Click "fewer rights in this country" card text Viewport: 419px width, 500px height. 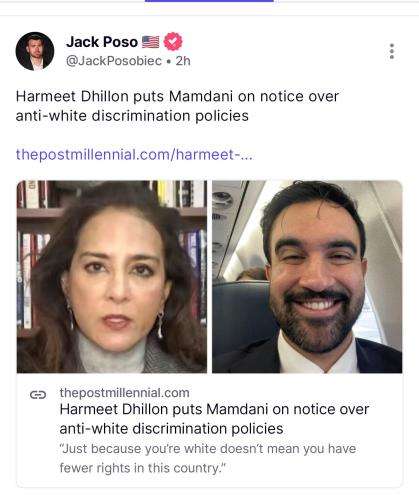[x=143, y=468]
